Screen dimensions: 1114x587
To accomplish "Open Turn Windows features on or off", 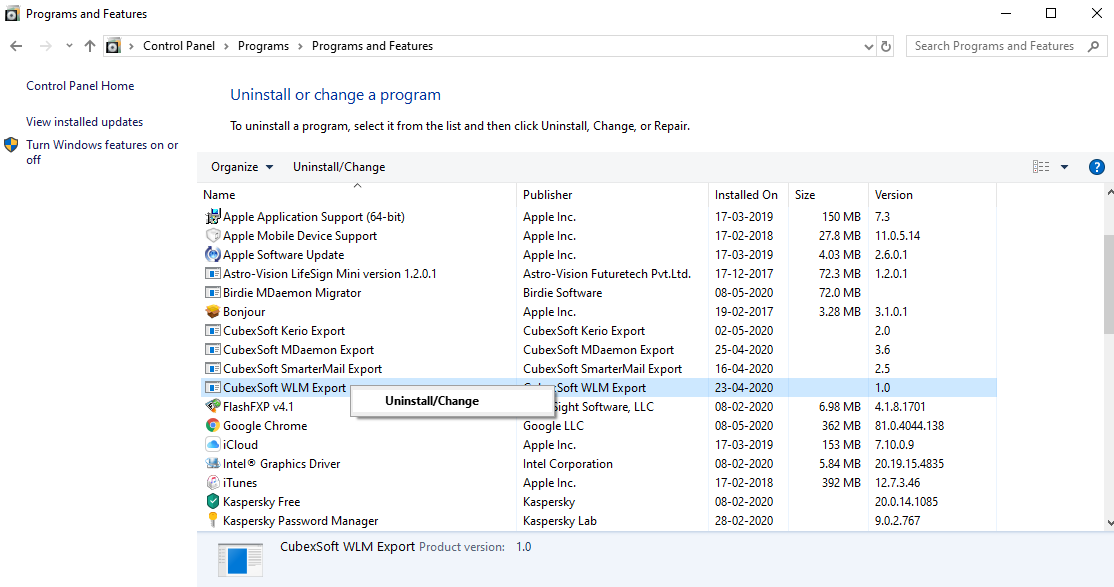I will tap(102, 152).
